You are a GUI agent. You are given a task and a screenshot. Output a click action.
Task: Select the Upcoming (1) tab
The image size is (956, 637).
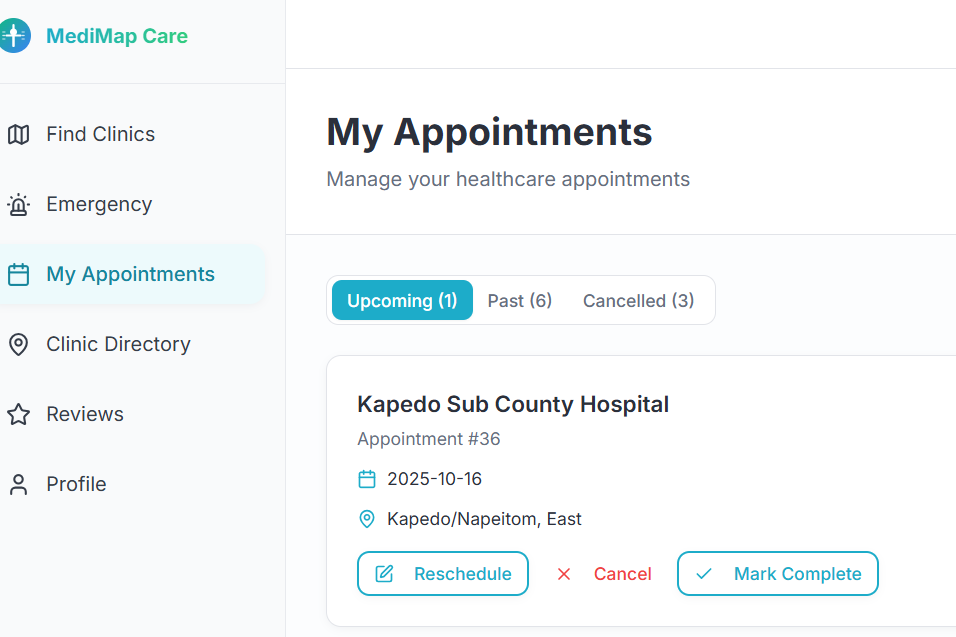(x=402, y=301)
